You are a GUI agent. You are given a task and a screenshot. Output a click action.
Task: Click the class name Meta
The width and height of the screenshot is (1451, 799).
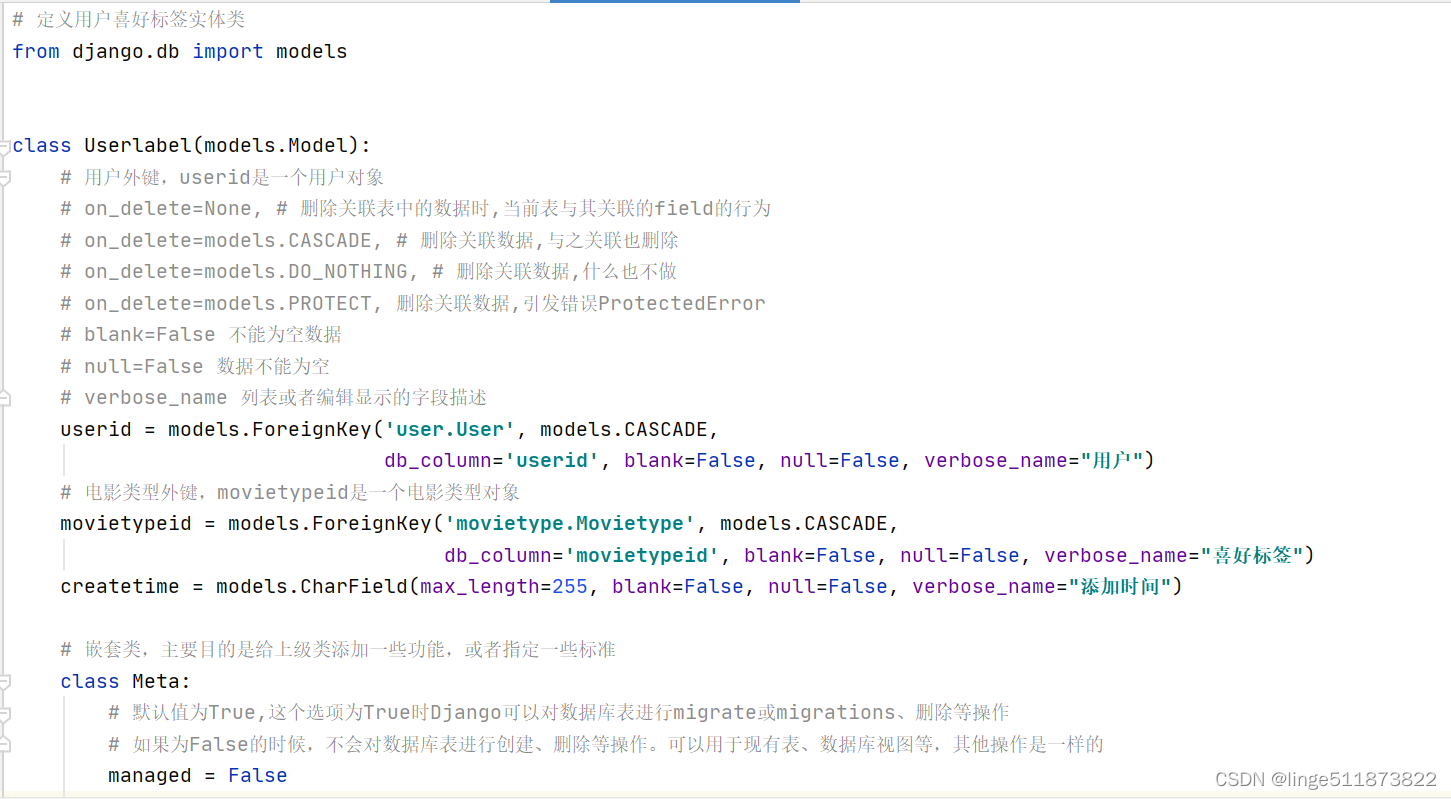(156, 682)
